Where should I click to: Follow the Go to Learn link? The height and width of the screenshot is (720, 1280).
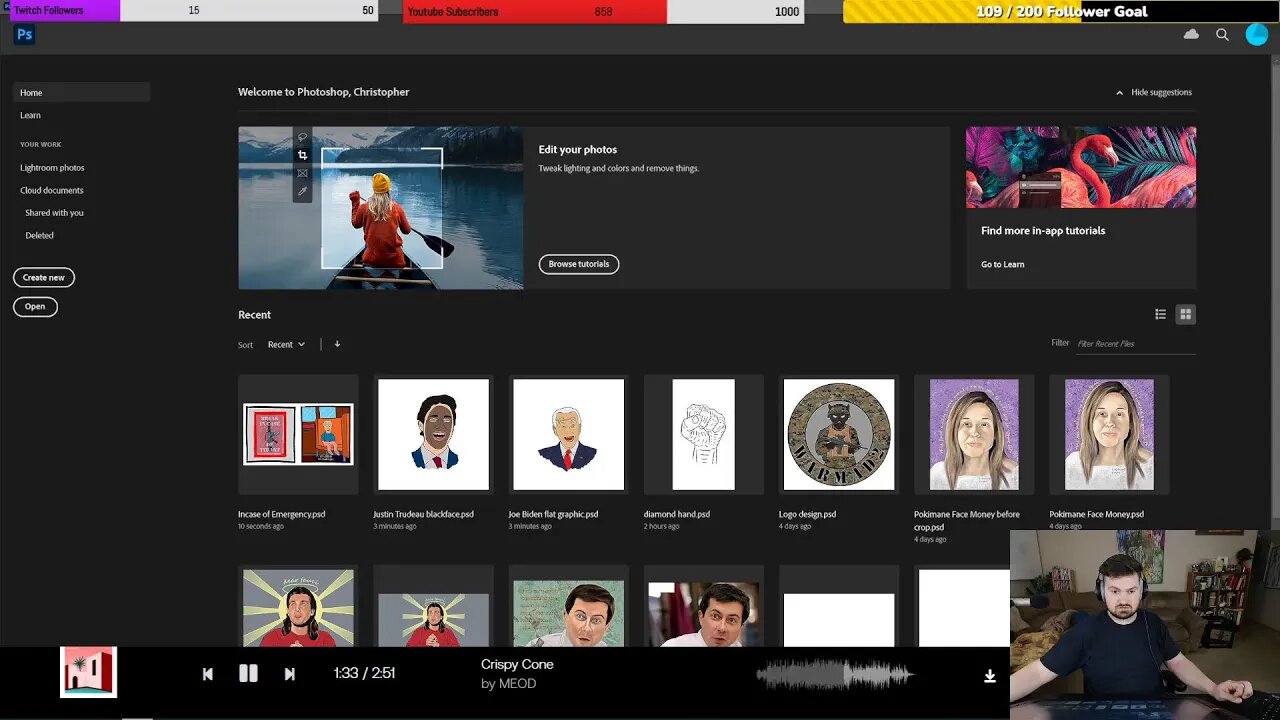click(1002, 264)
